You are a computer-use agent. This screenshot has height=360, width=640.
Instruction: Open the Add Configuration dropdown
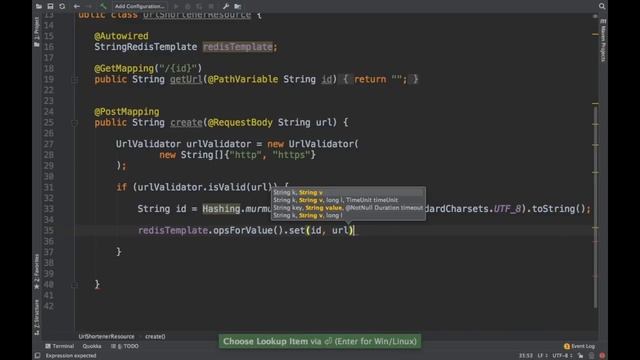pyautogui.click(x=139, y=6)
